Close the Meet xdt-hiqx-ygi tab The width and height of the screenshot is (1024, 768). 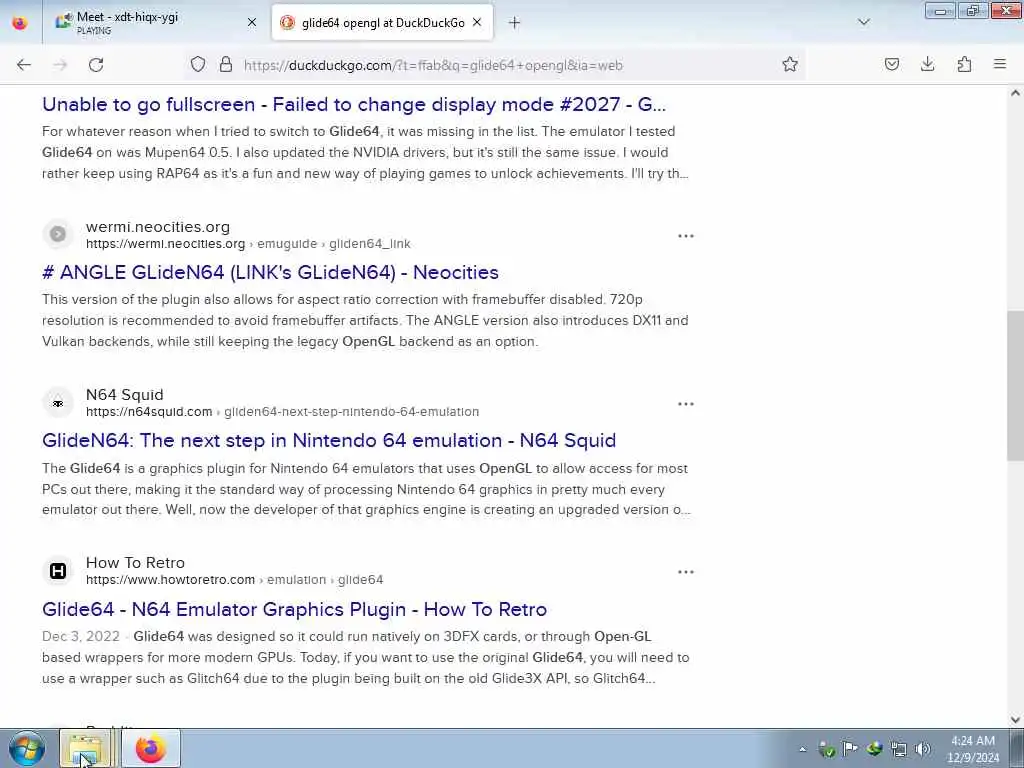point(251,23)
